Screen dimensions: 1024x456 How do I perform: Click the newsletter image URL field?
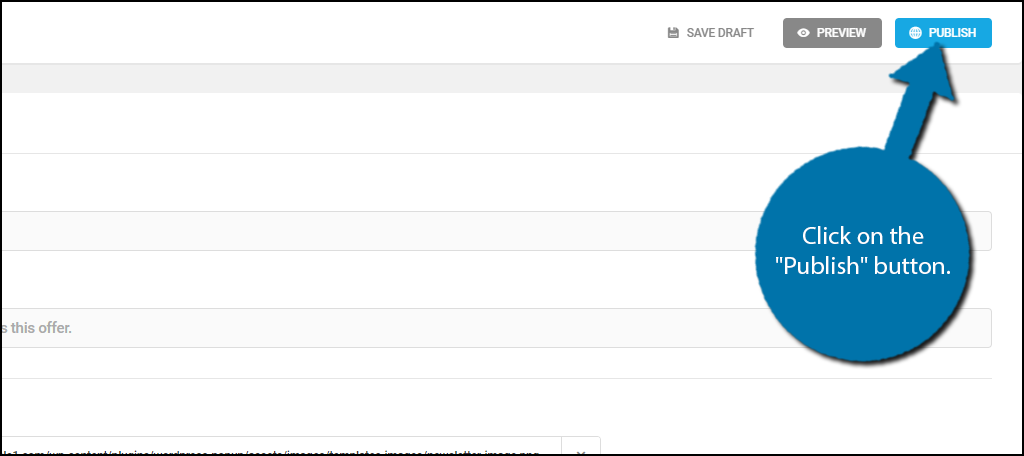(x=281, y=447)
